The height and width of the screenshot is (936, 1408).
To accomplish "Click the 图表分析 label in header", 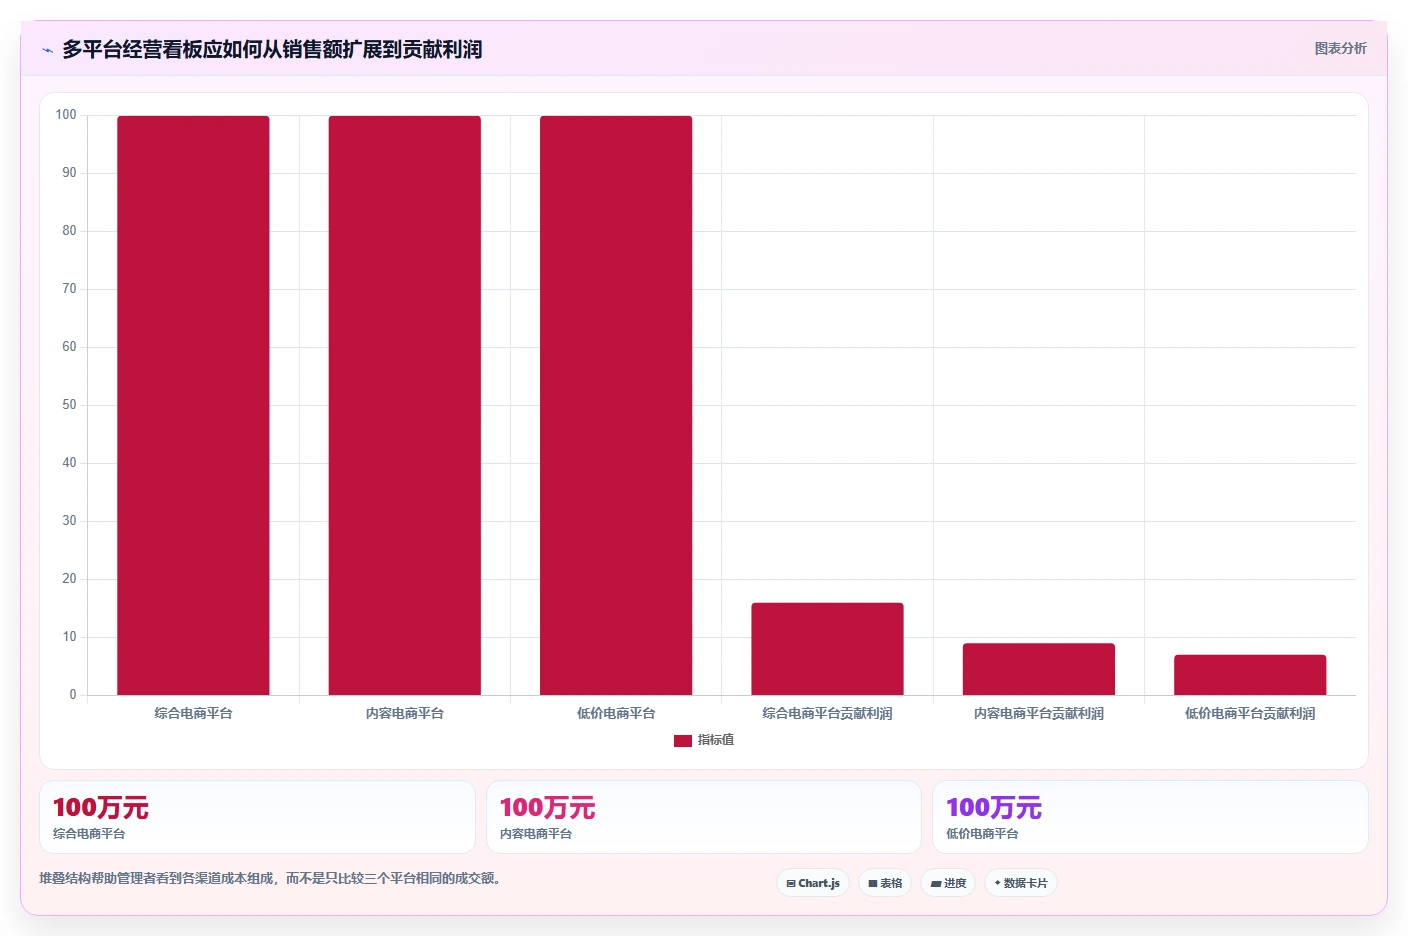I will [x=1340, y=48].
